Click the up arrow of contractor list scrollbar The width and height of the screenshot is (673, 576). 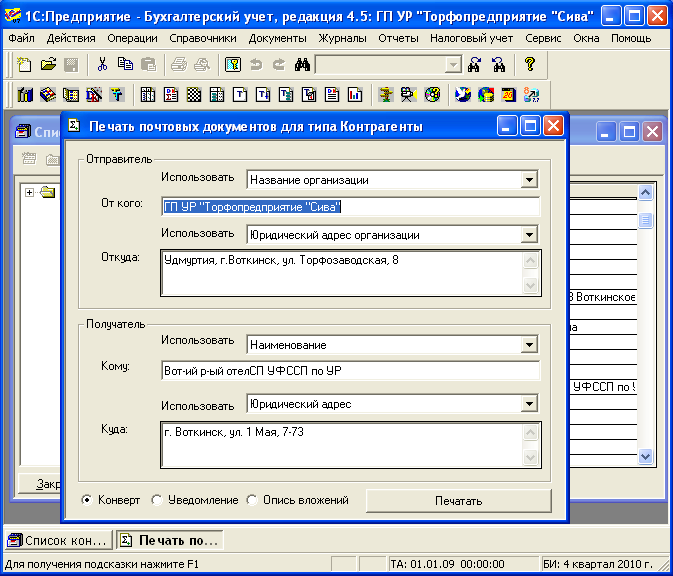[x=645, y=193]
